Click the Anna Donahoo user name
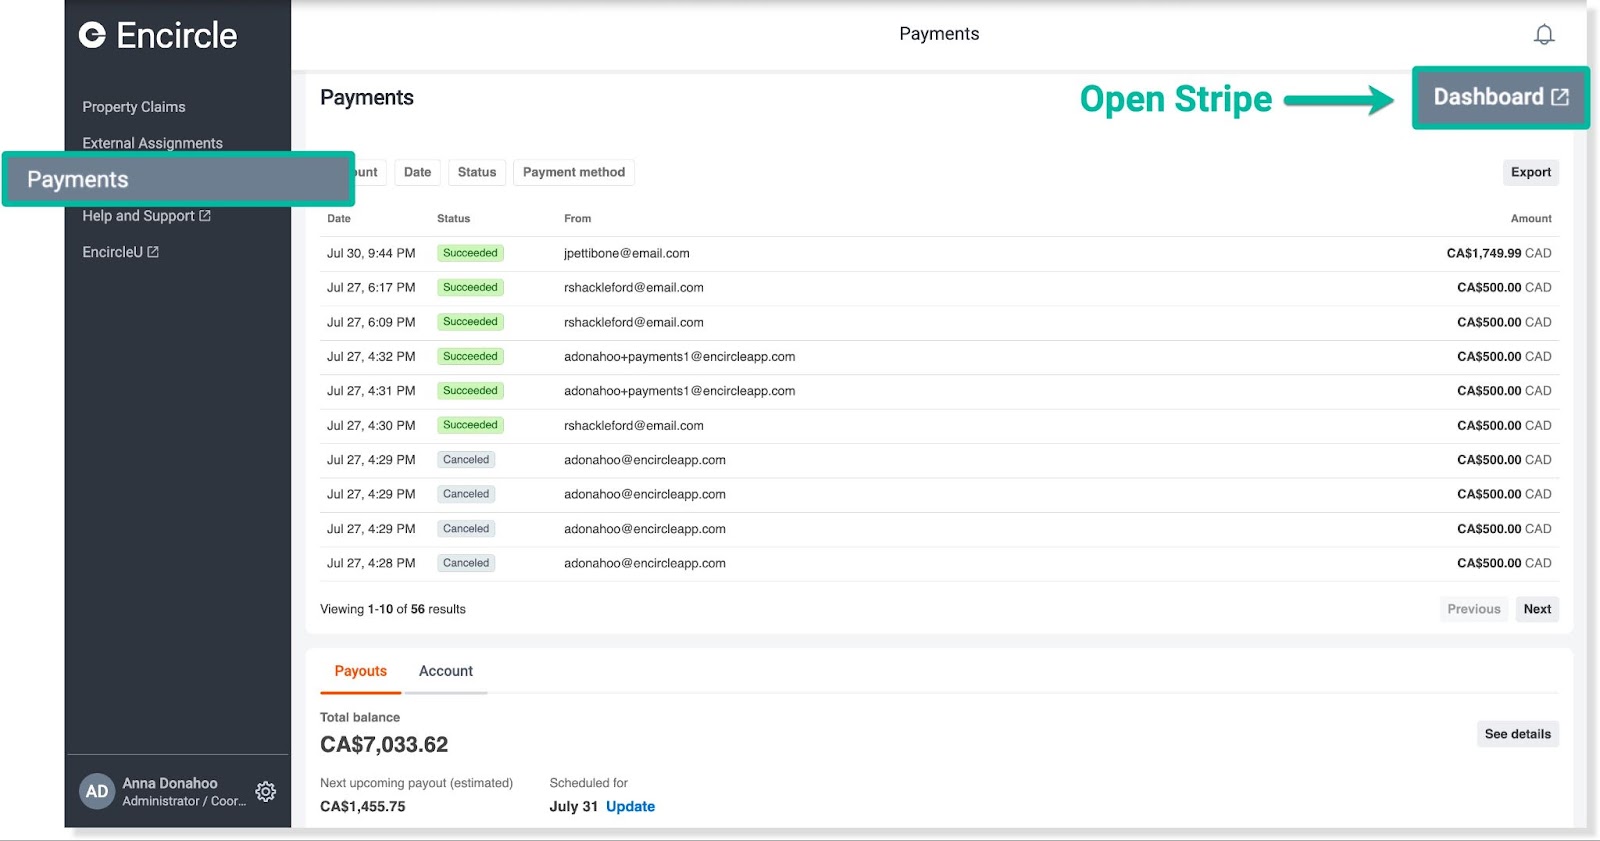This screenshot has height=841, width=1600. pos(170,783)
